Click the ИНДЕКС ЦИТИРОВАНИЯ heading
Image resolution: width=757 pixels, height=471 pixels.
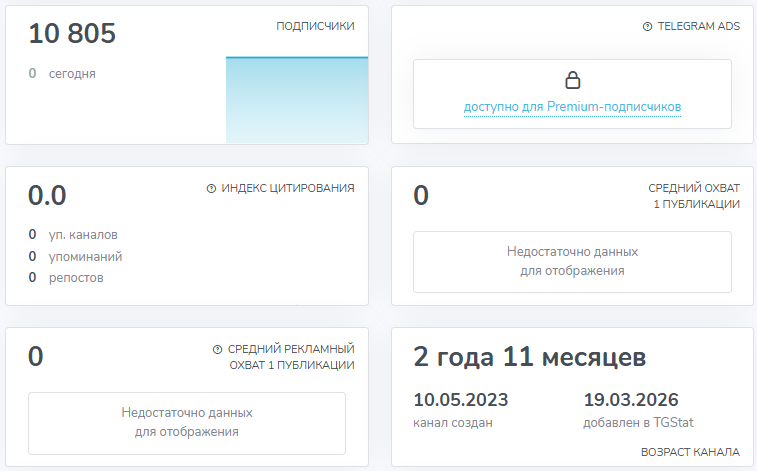[288, 188]
